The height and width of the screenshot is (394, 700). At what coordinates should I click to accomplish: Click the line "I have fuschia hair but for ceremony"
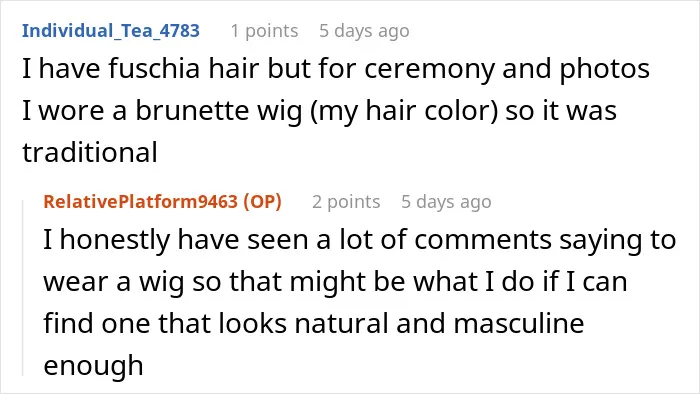tap(336, 69)
